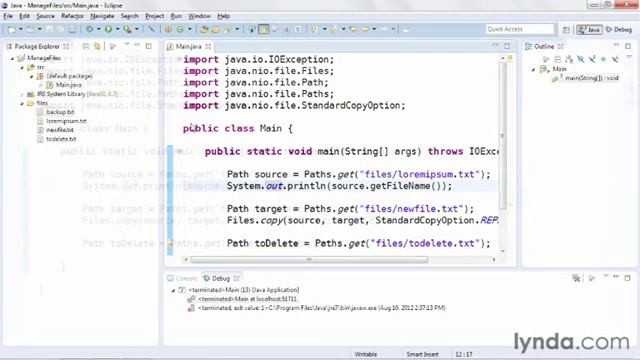Screen dimensions: 640x360
Task: Click the Run External Tools toolbar icon
Action: (128, 29)
